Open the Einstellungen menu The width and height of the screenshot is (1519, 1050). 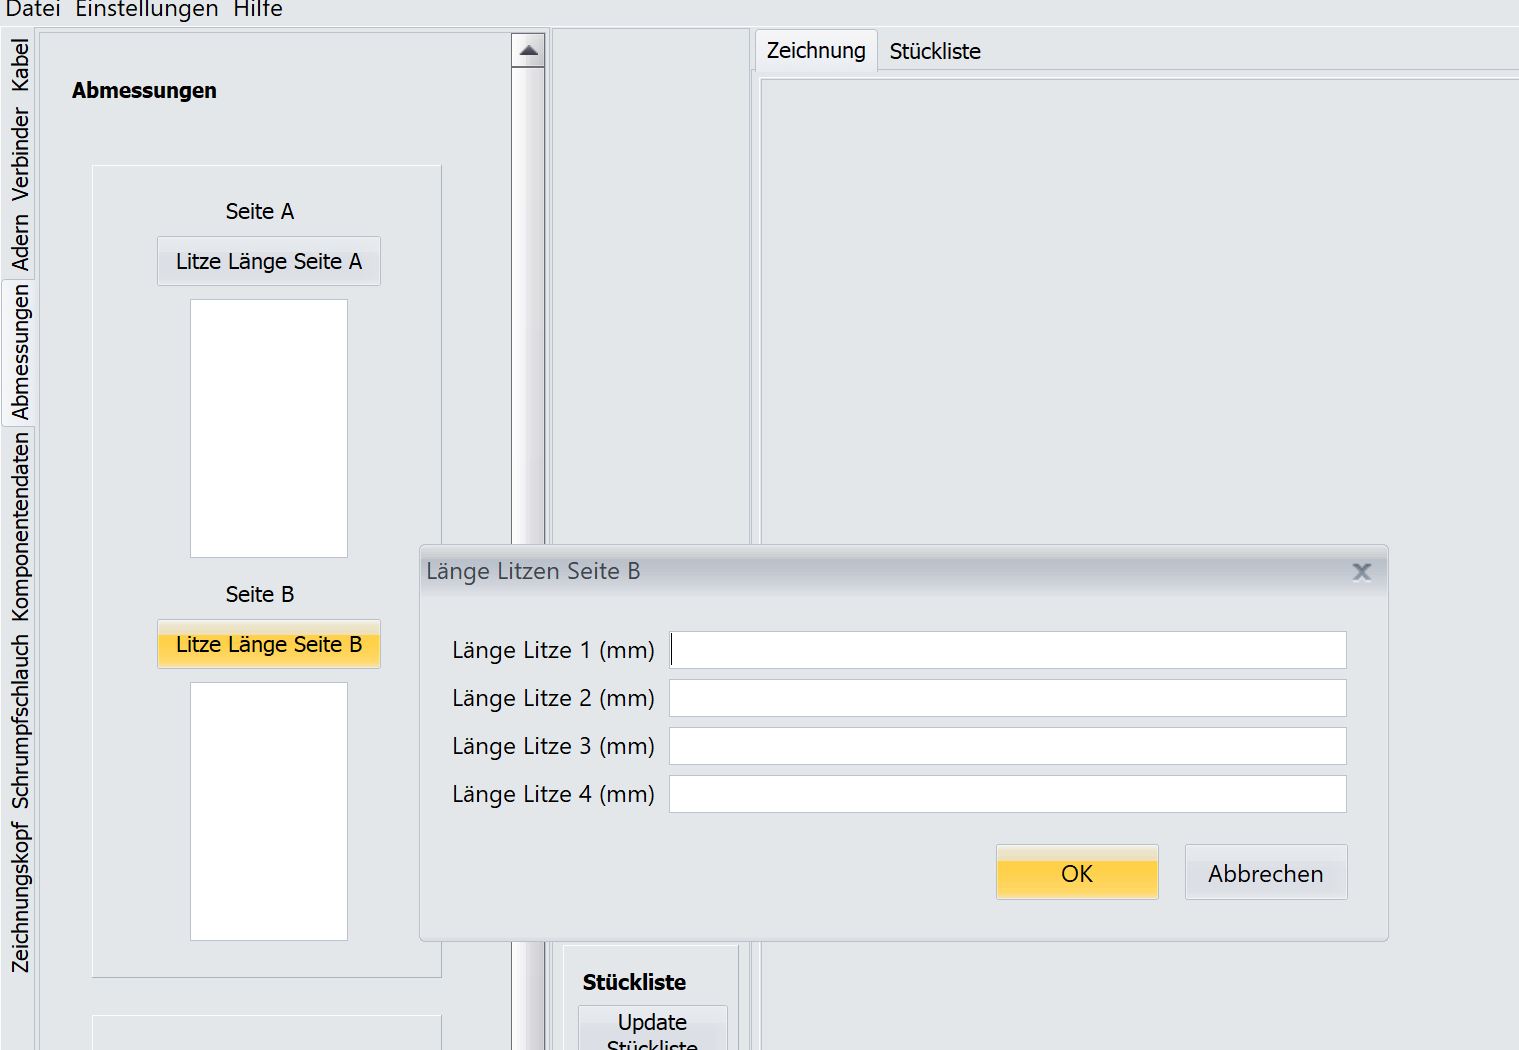pyautogui.click(x=147, y=10)
